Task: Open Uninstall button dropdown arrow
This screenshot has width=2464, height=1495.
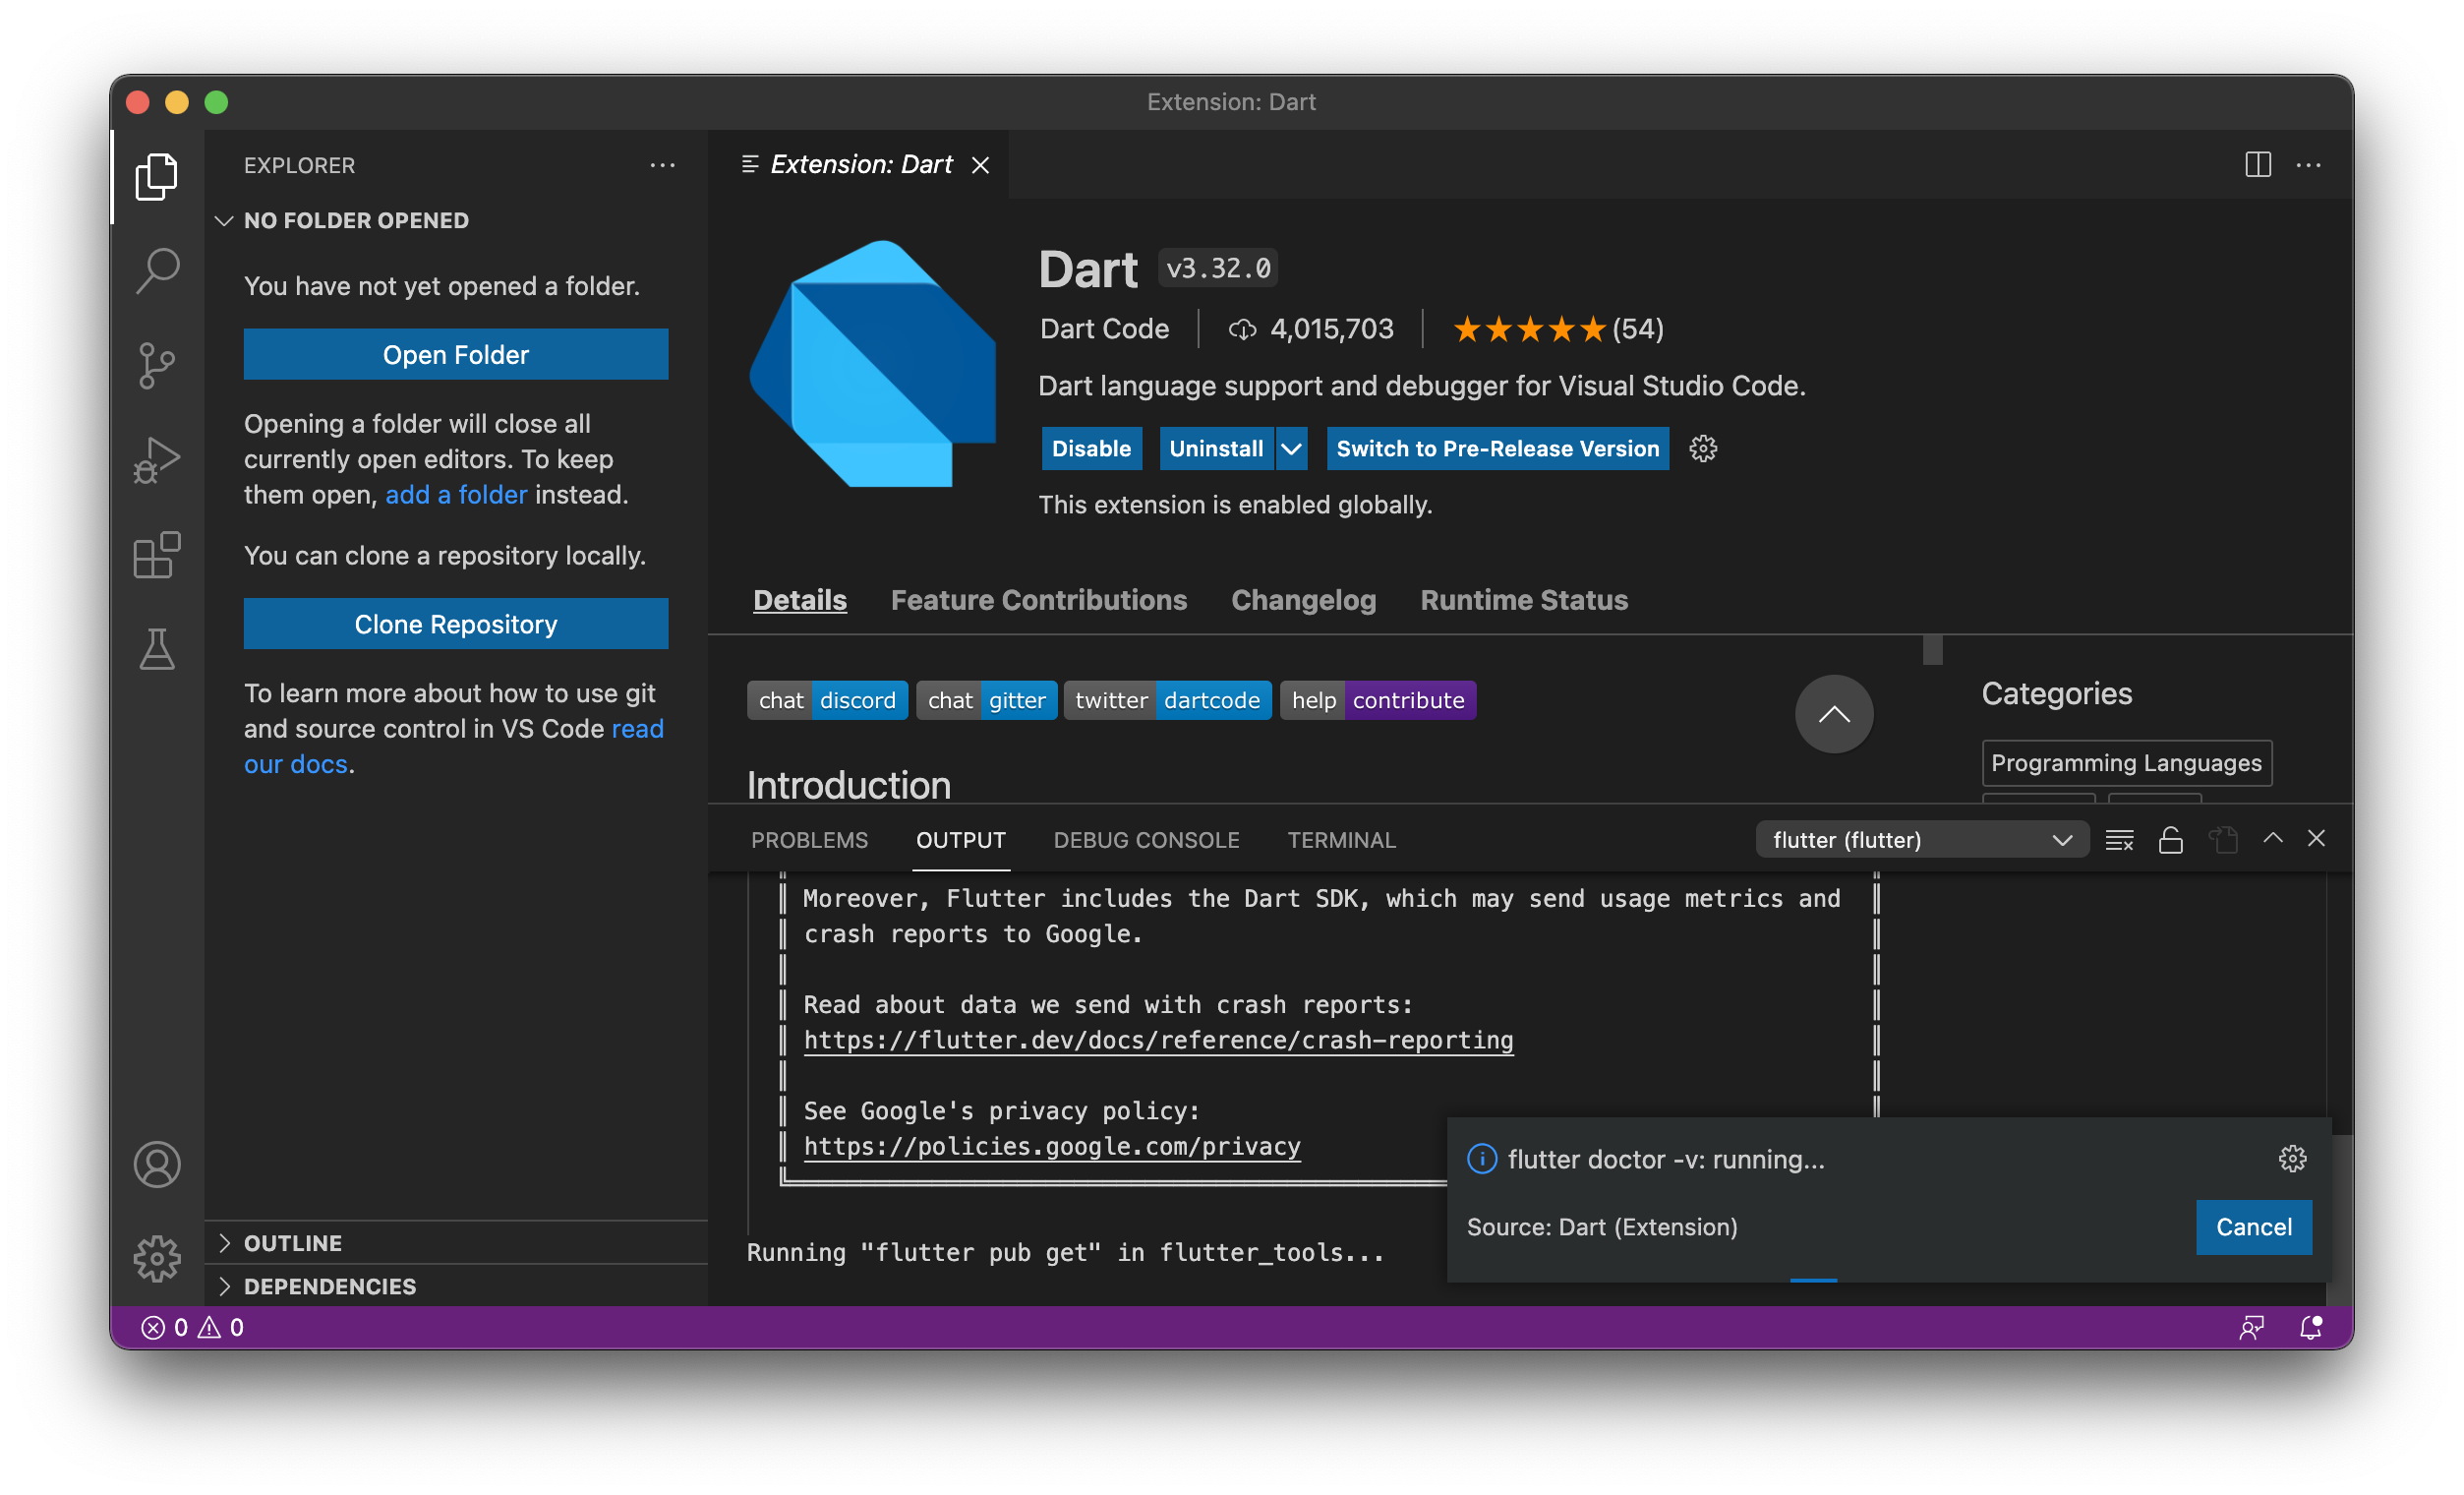Action: pyautogui.click(x=1291, y=449)
